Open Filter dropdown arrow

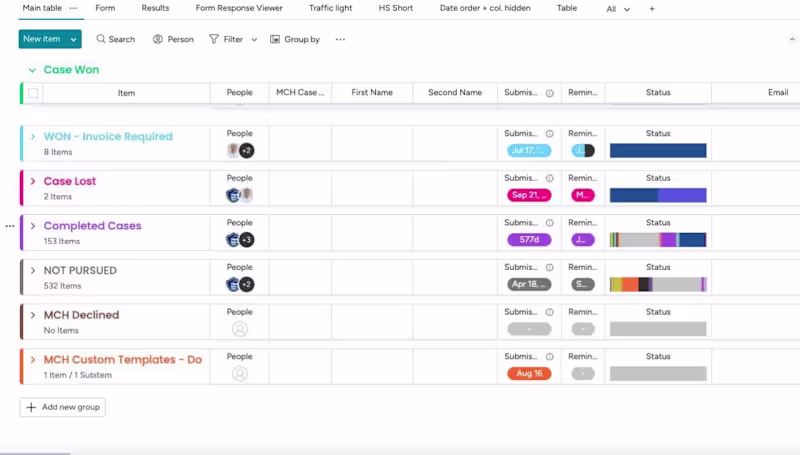[x=254, y=39]
